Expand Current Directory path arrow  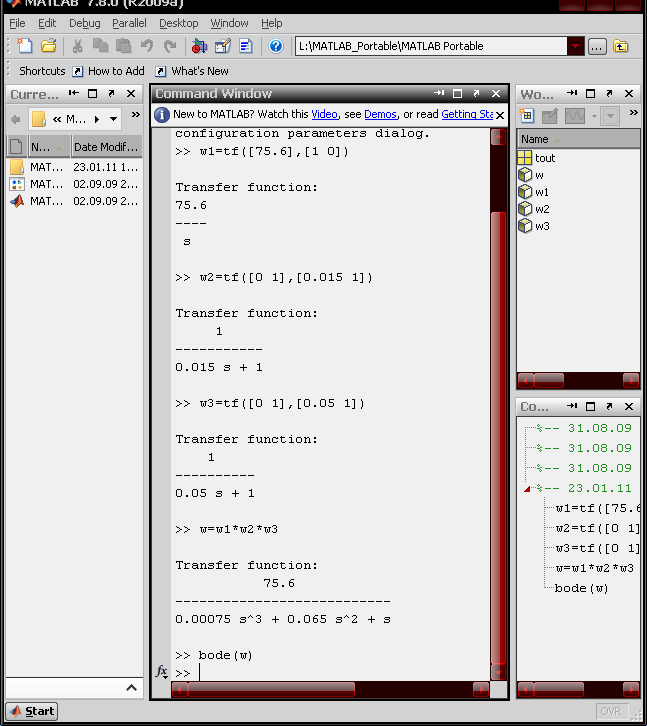click(x=97, y=119)
